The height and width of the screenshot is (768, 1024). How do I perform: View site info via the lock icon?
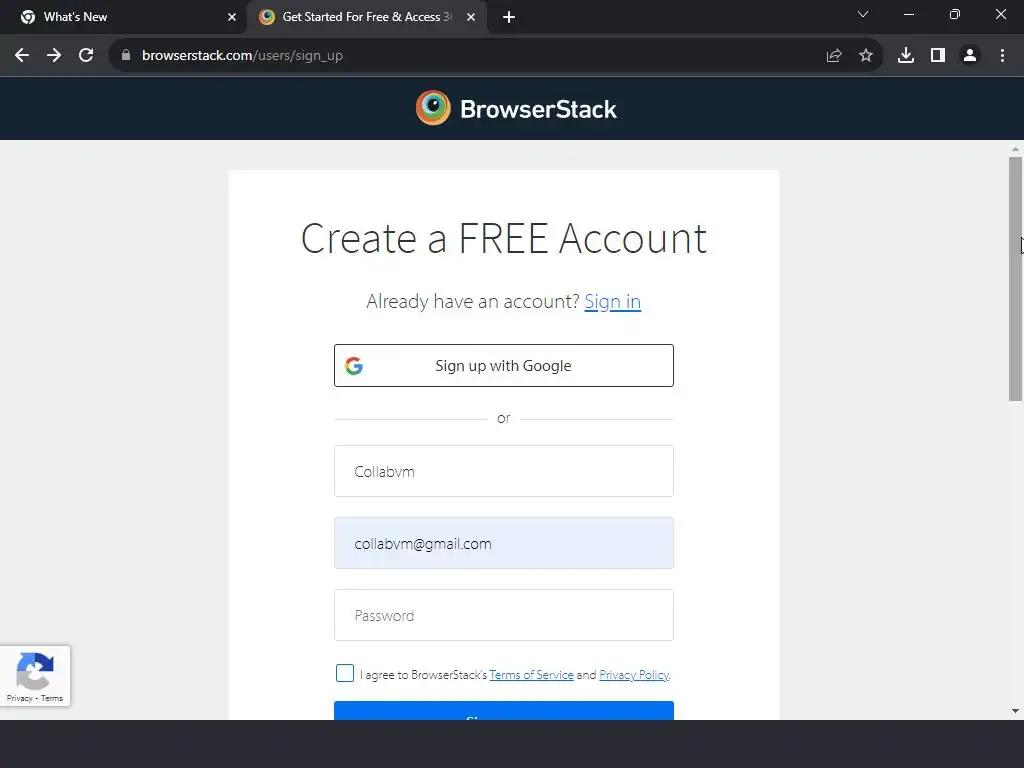point(126,56)
